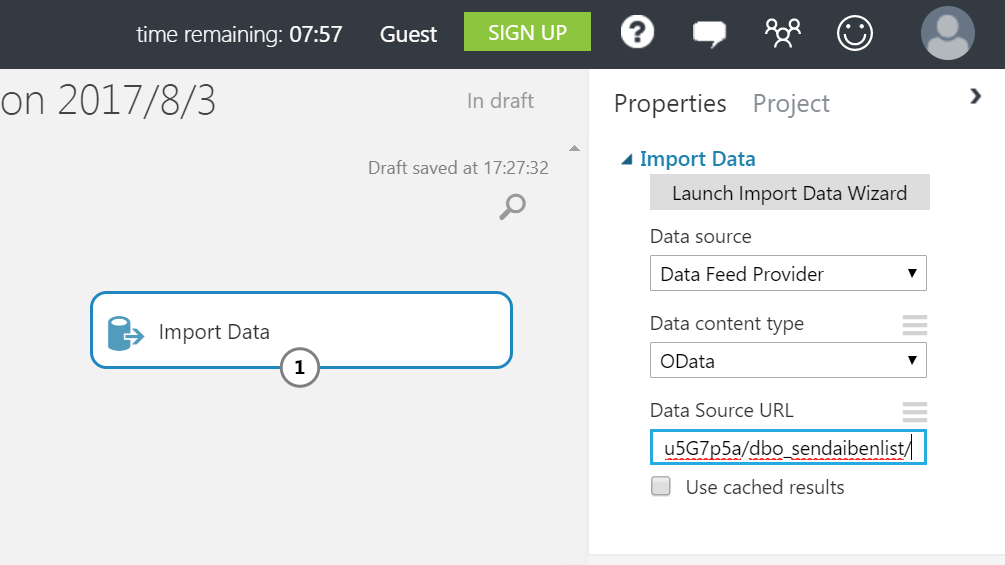Open the feedback speech bubble icon

[710, 33]
